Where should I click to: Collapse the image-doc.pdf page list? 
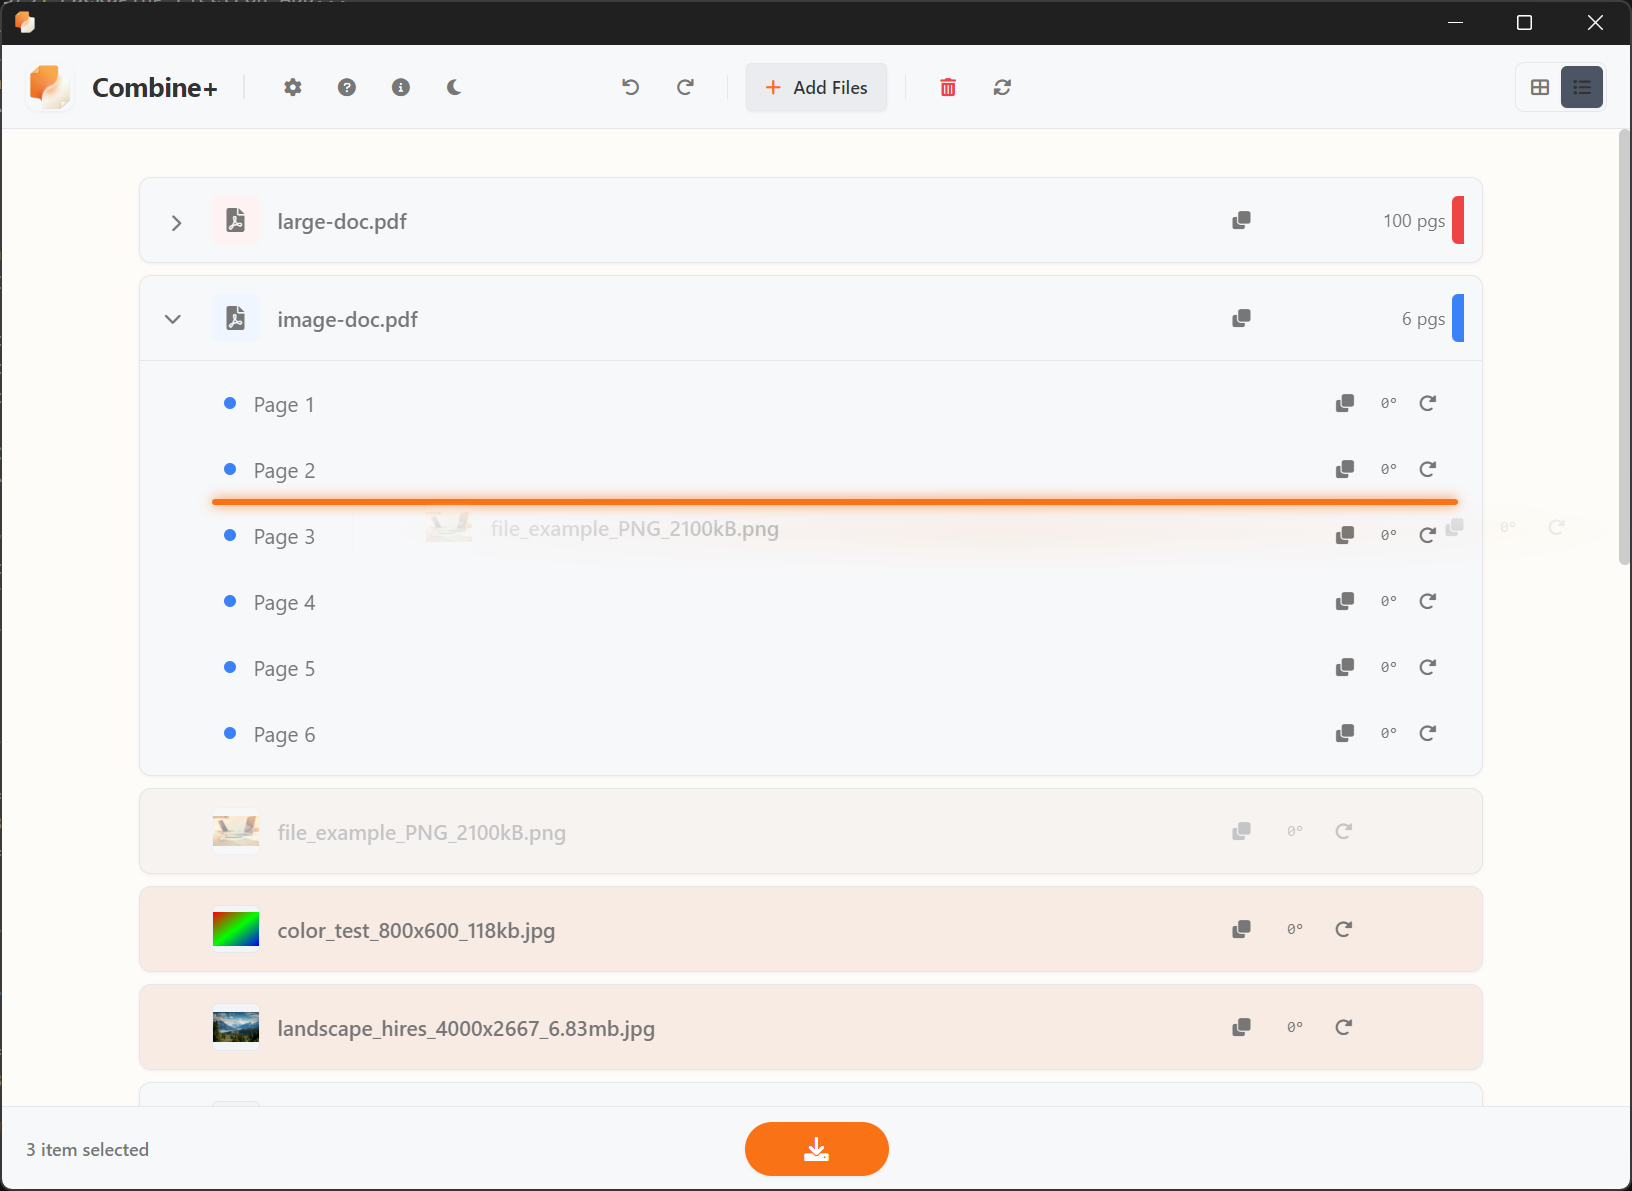172,319
